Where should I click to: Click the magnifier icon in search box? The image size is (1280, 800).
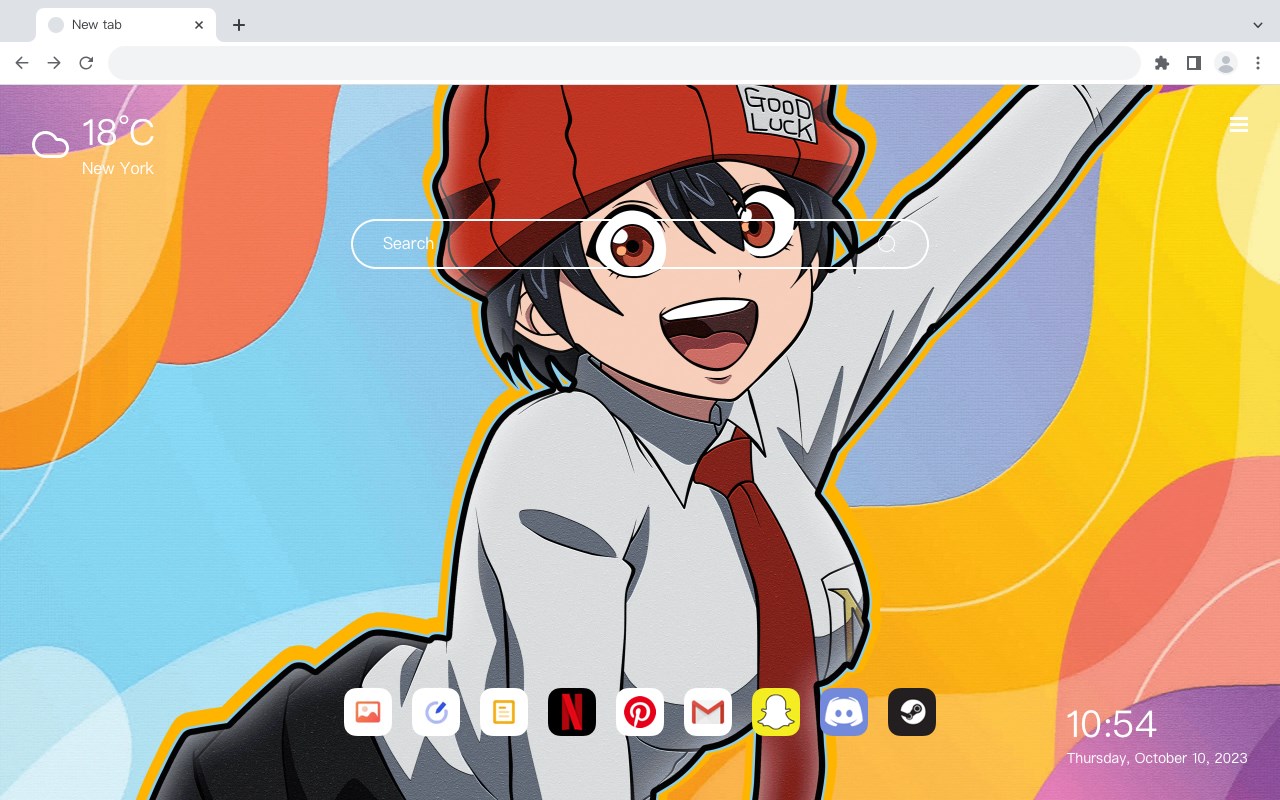(x=886, y=244)
